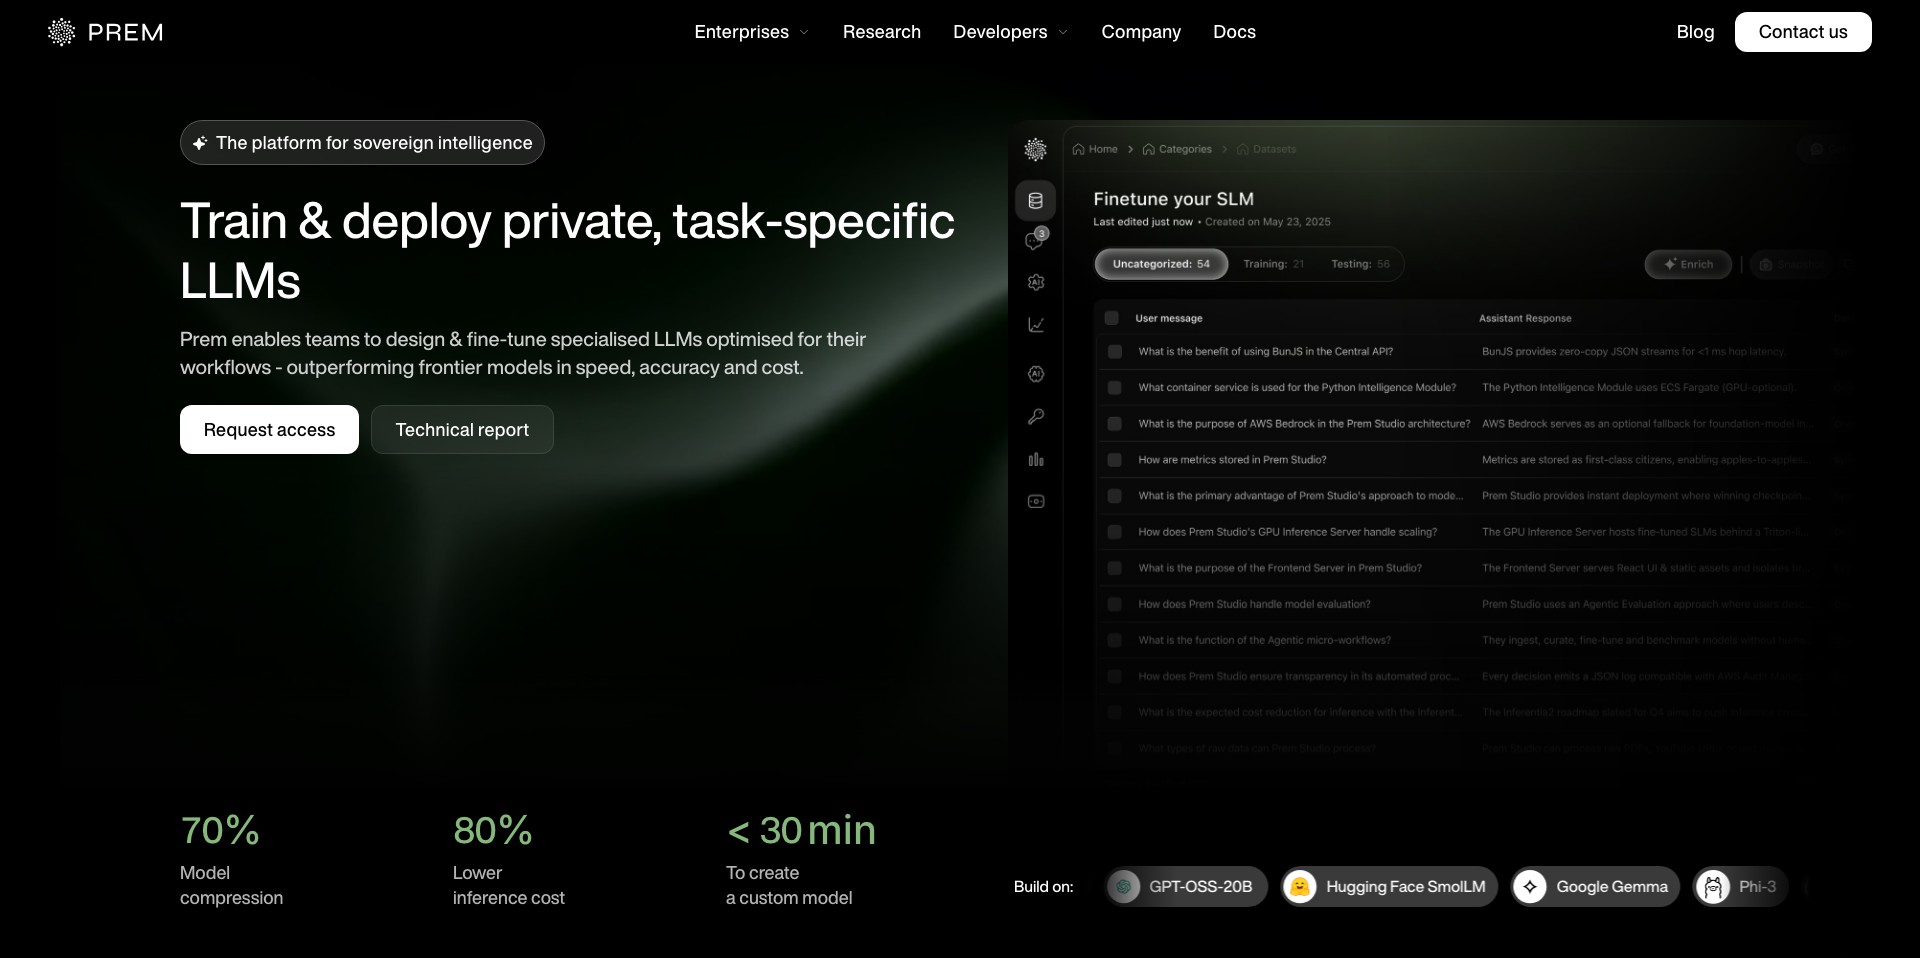Click the 70% Model compression stat

[231, 860]
